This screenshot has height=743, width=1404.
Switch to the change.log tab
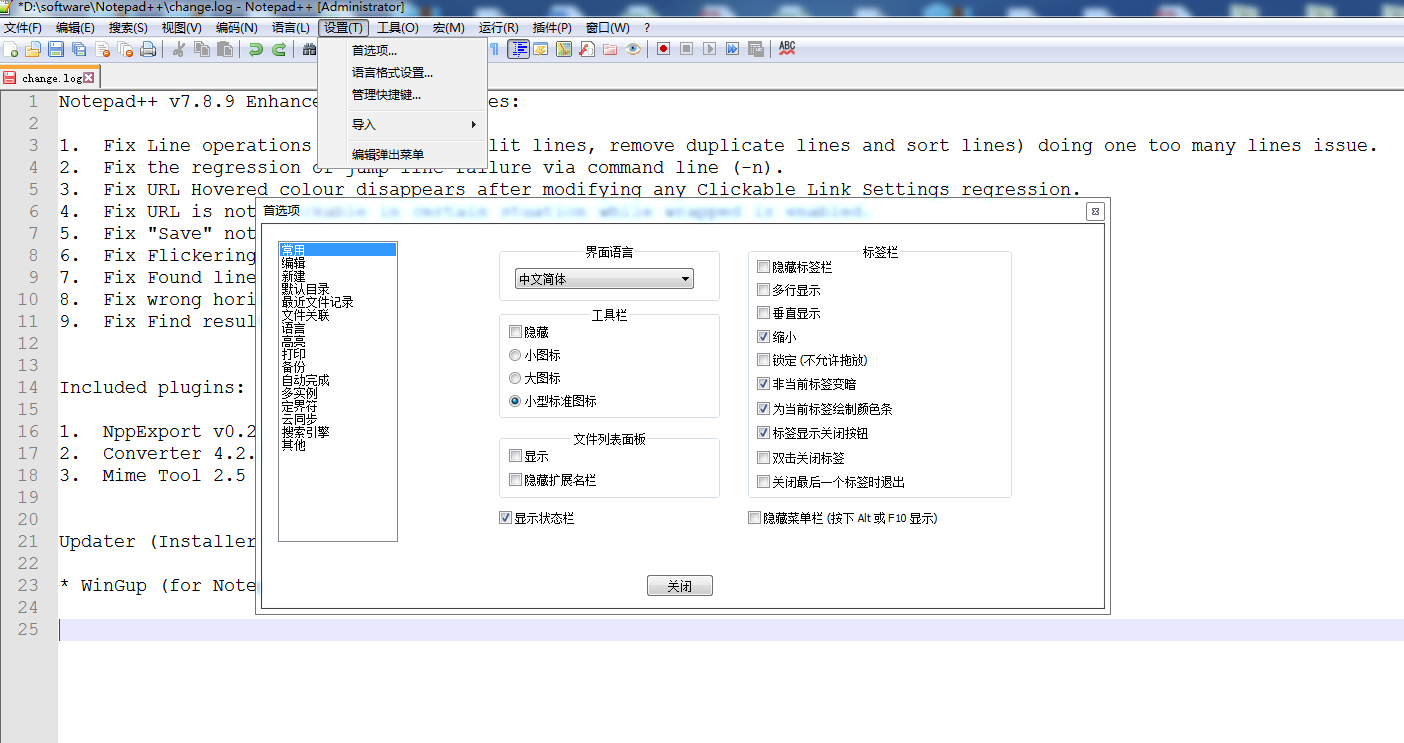coord(51,78)
